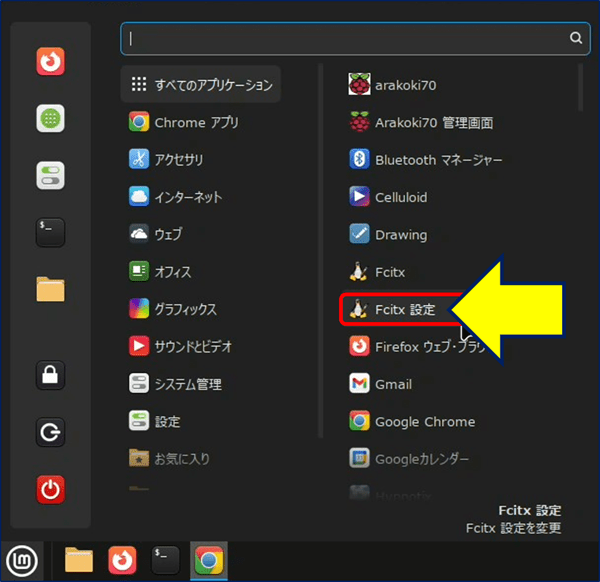Launch Firefox from the favorites sidebar
This screenshot has height=582, width=600.
pos(51,61)
